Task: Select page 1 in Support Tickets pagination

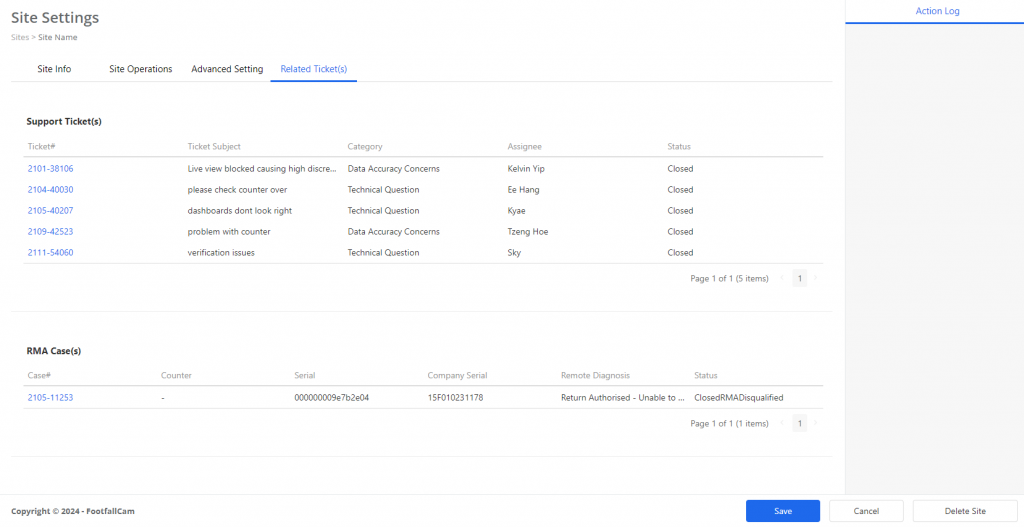Action: coord(799,278)
